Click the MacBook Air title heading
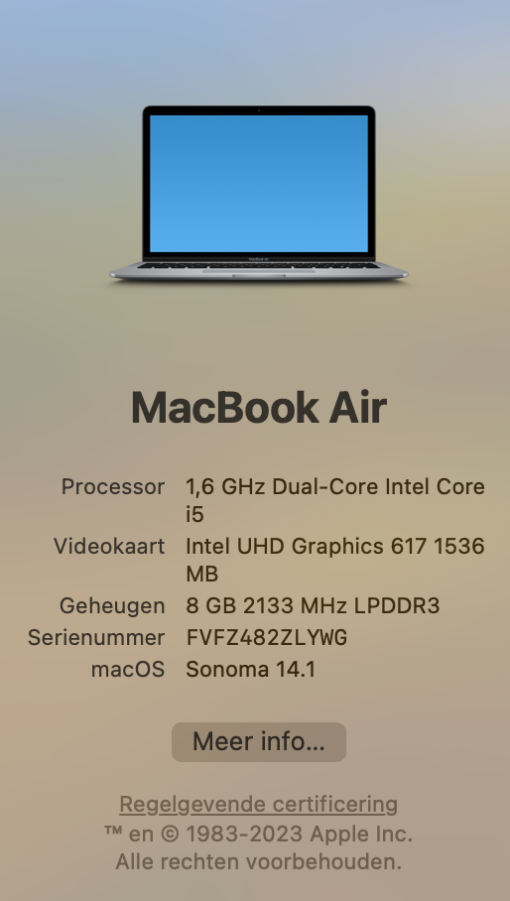The width and height of the screenshot is (510, 901). (258, 407)
